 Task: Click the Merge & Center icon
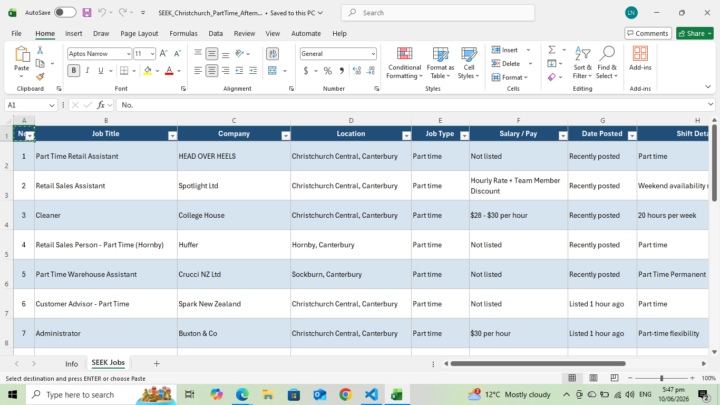272,71
